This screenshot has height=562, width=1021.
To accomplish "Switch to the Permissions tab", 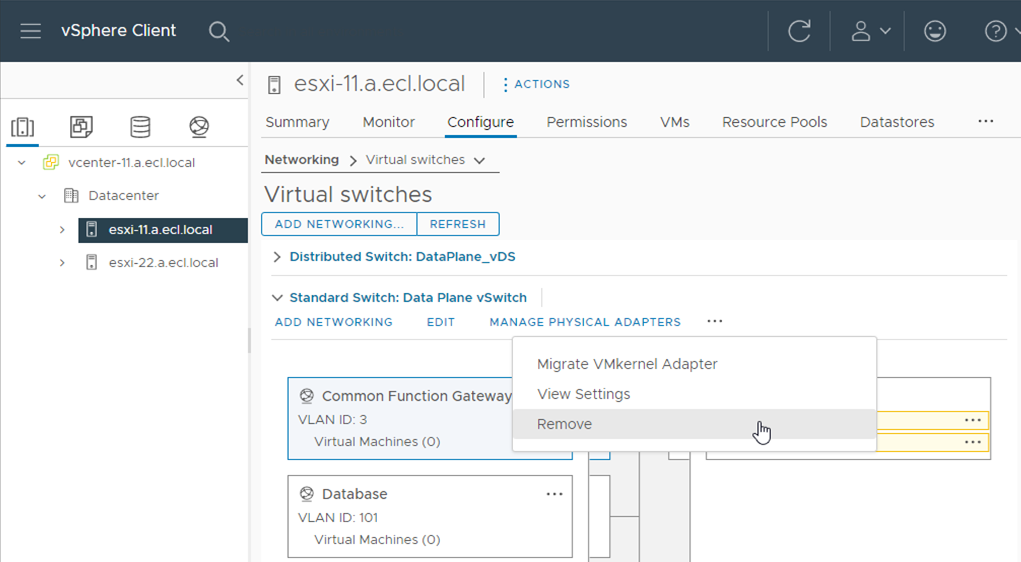I will pos(586,122).
